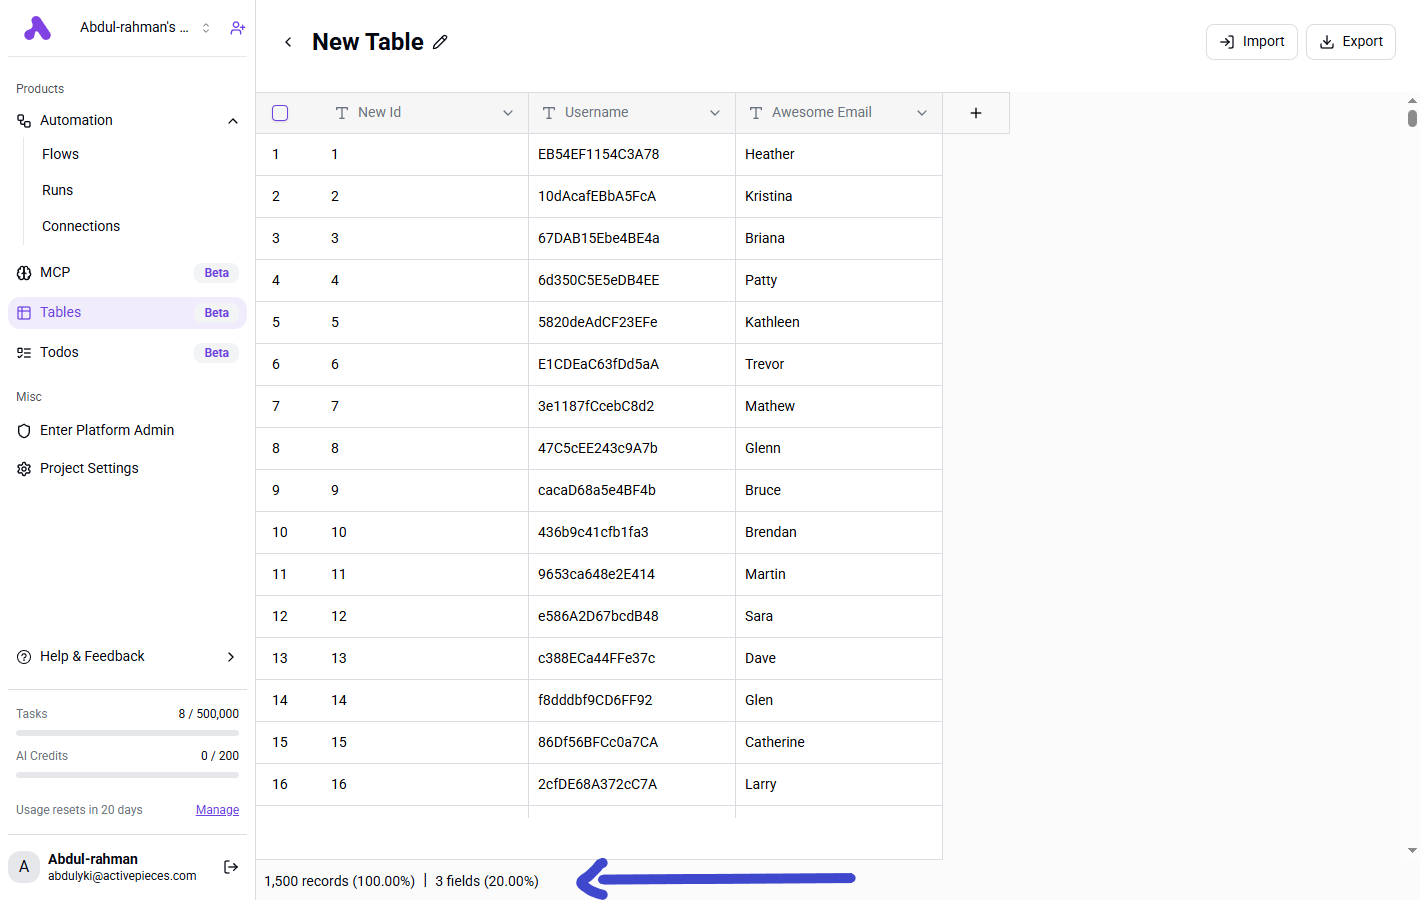Click the Activepieces logo icon

coord(37,28)
